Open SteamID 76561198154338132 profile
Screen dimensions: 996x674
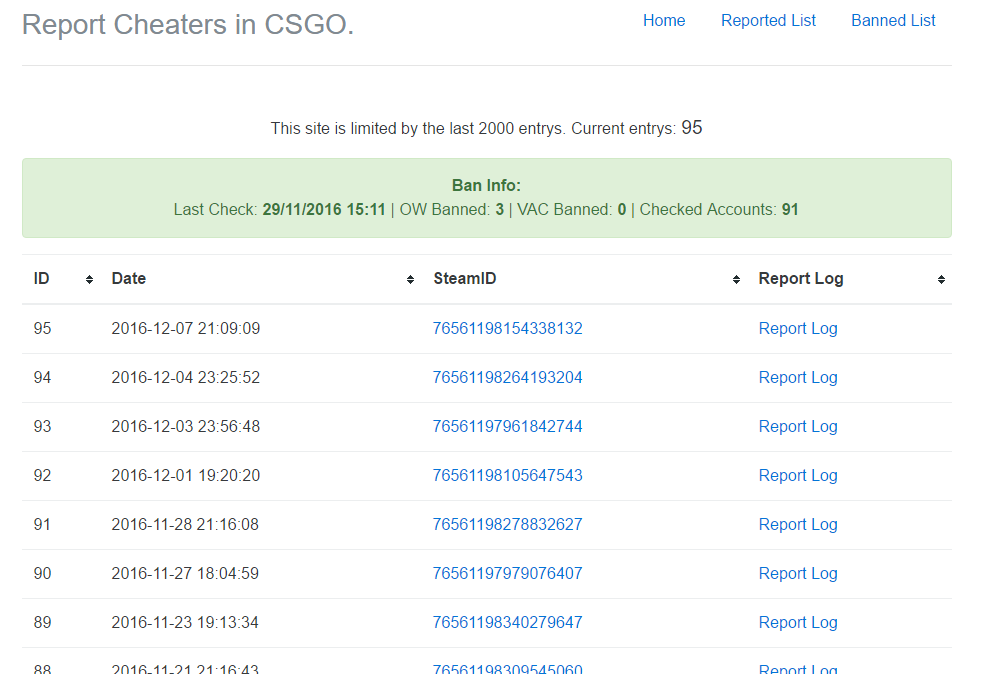click(x=507, y=328)
